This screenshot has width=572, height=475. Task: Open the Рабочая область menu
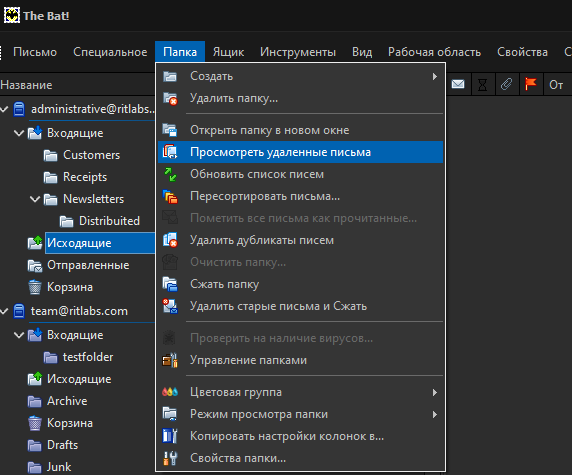[434, 52]
